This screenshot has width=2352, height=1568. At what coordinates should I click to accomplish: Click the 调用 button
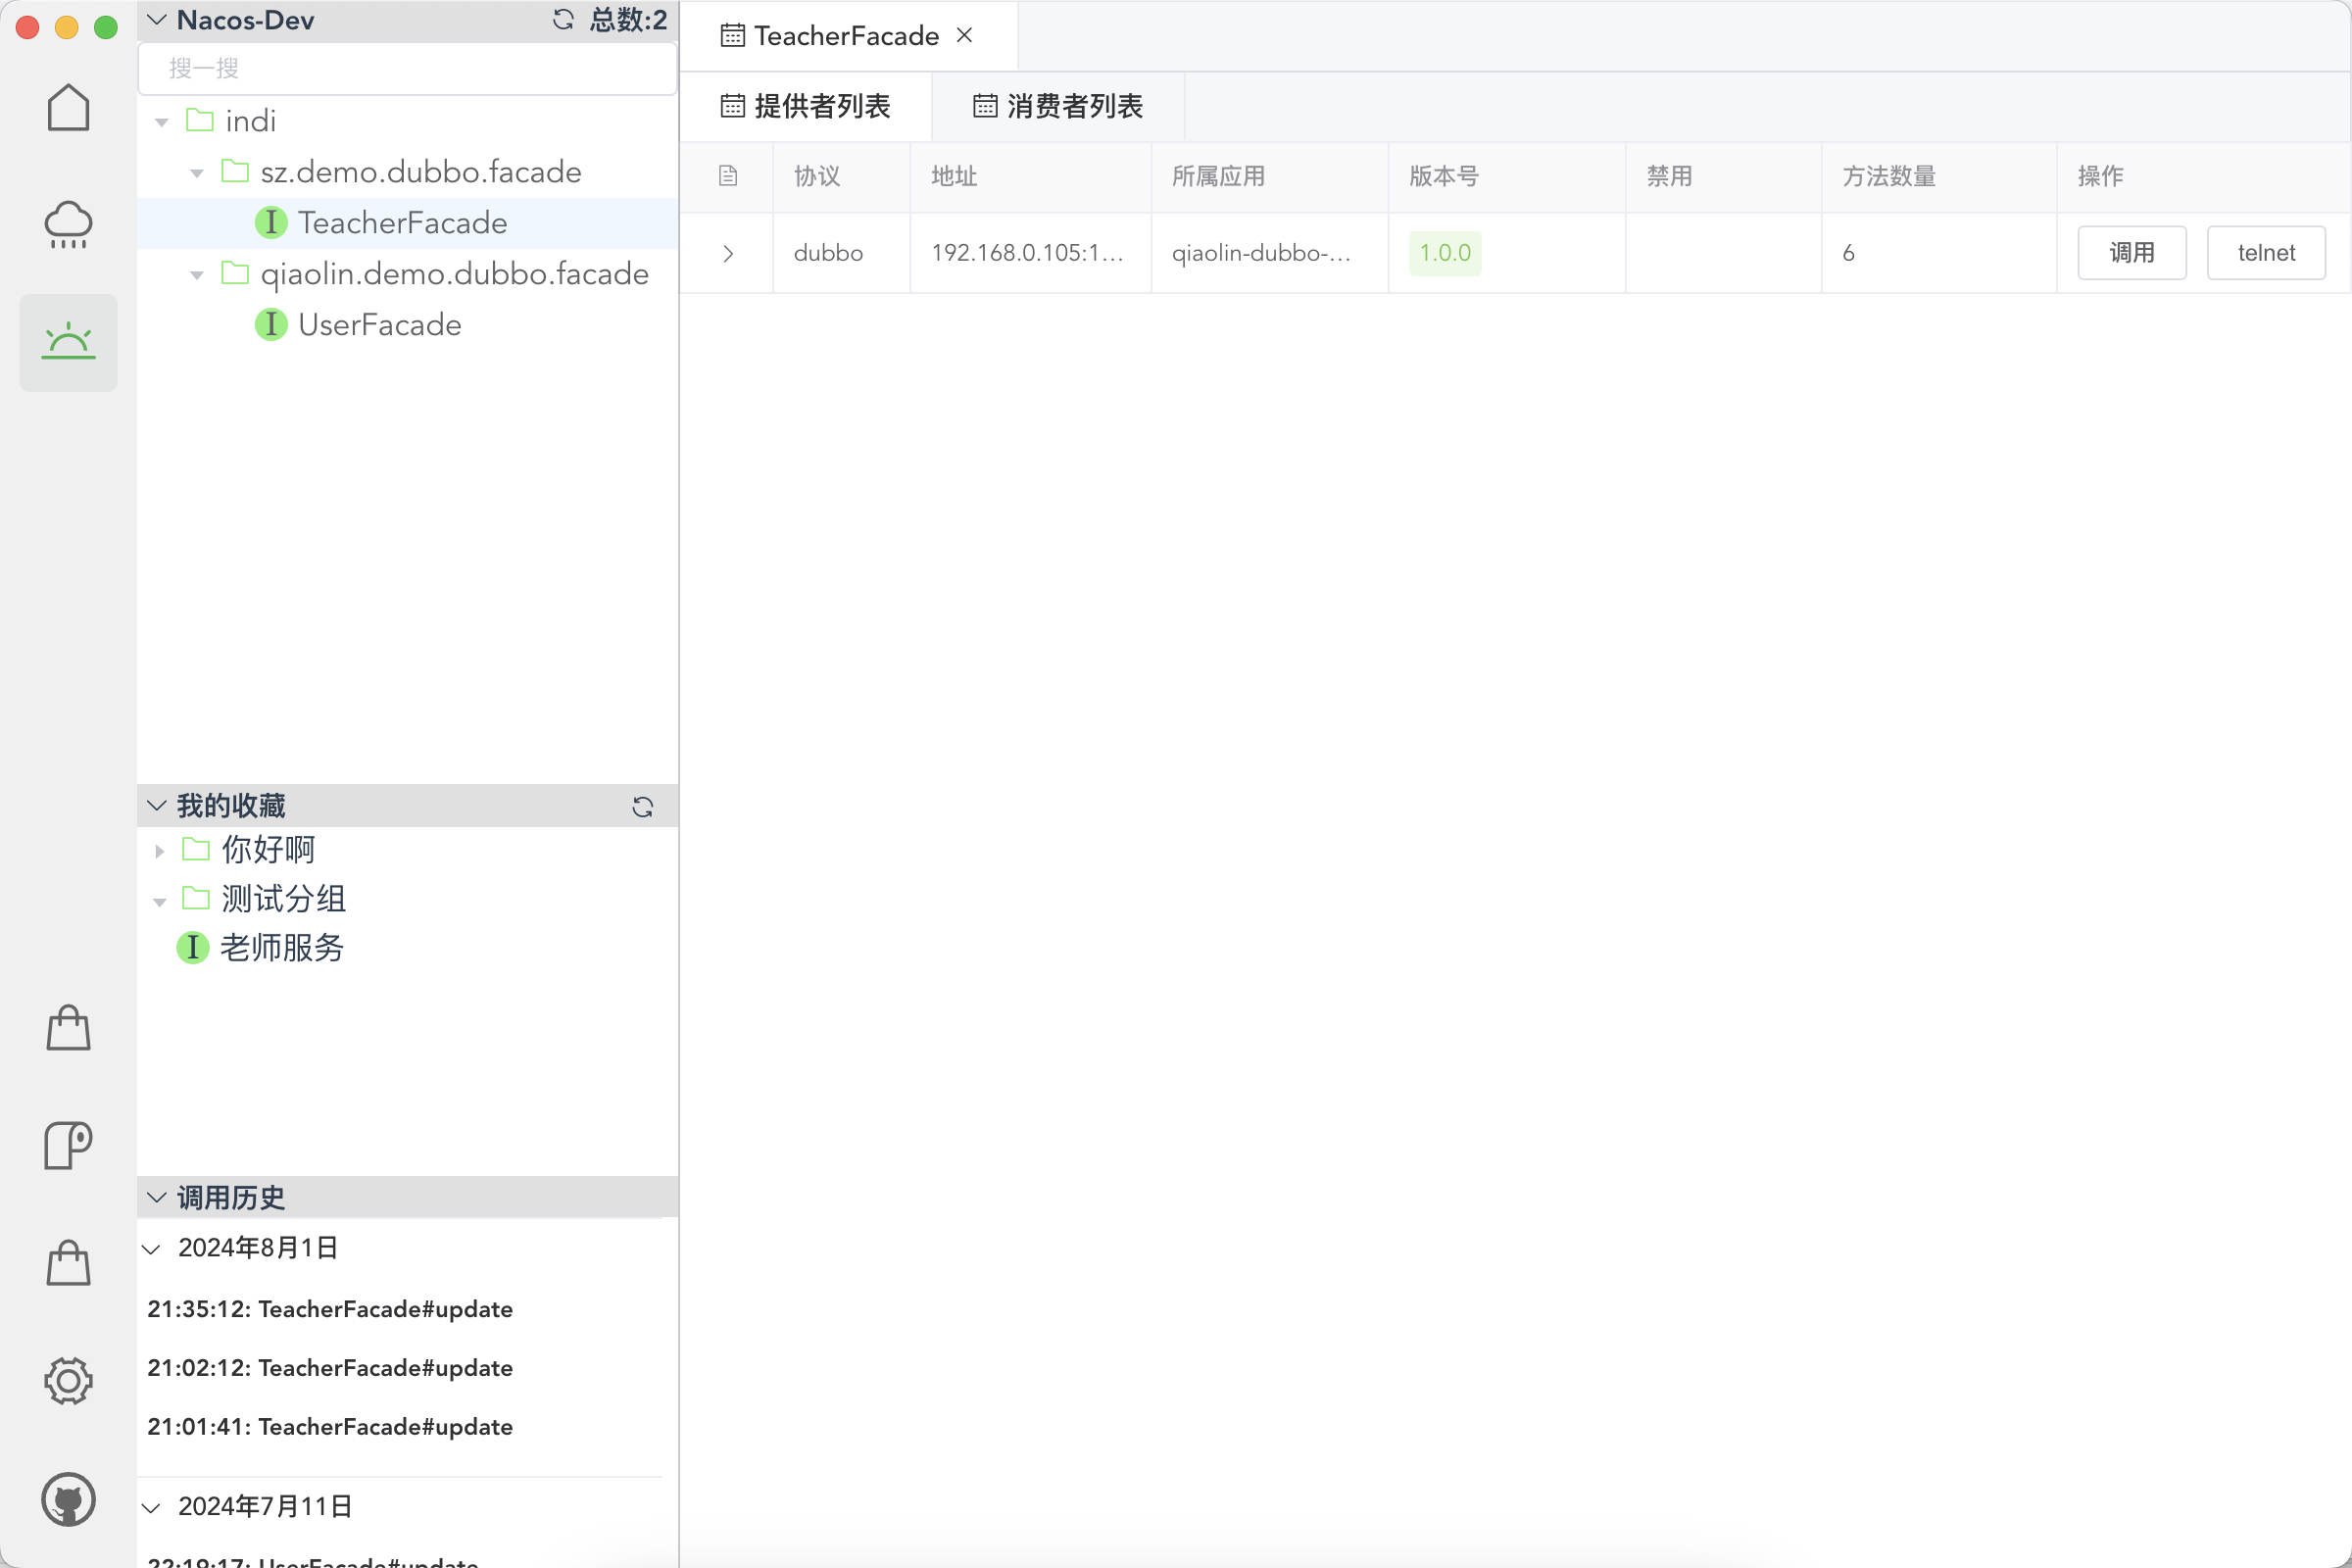pos(2131,253)
